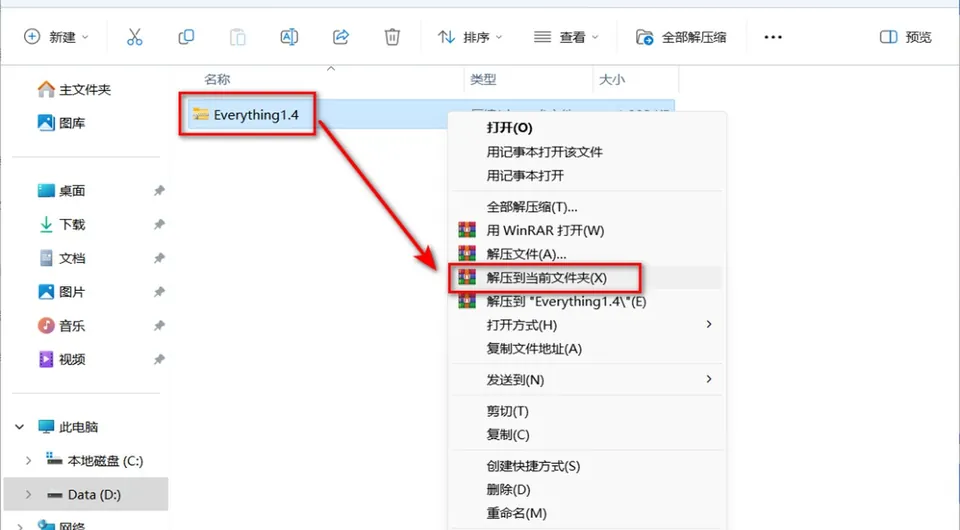
Task: Click the Paste clipboard icon
Action: tap(238, 37)
